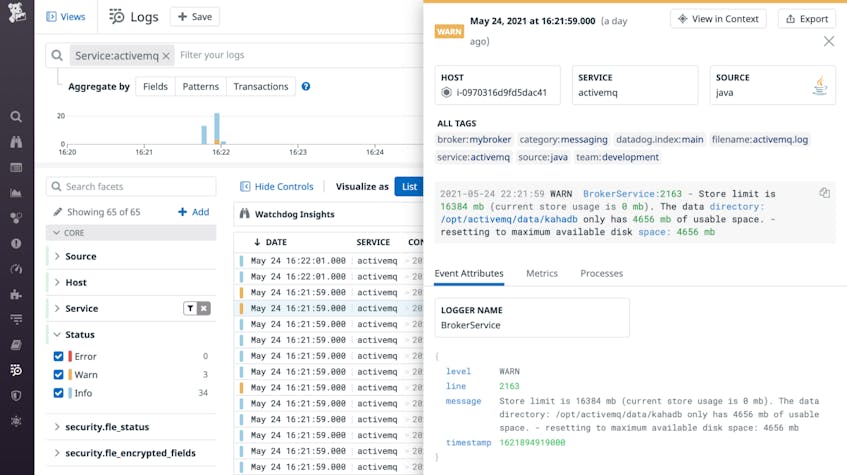Screen dimensions: 847x475
Task: Click the log search magnifier icon
Action: click(57, 55)
